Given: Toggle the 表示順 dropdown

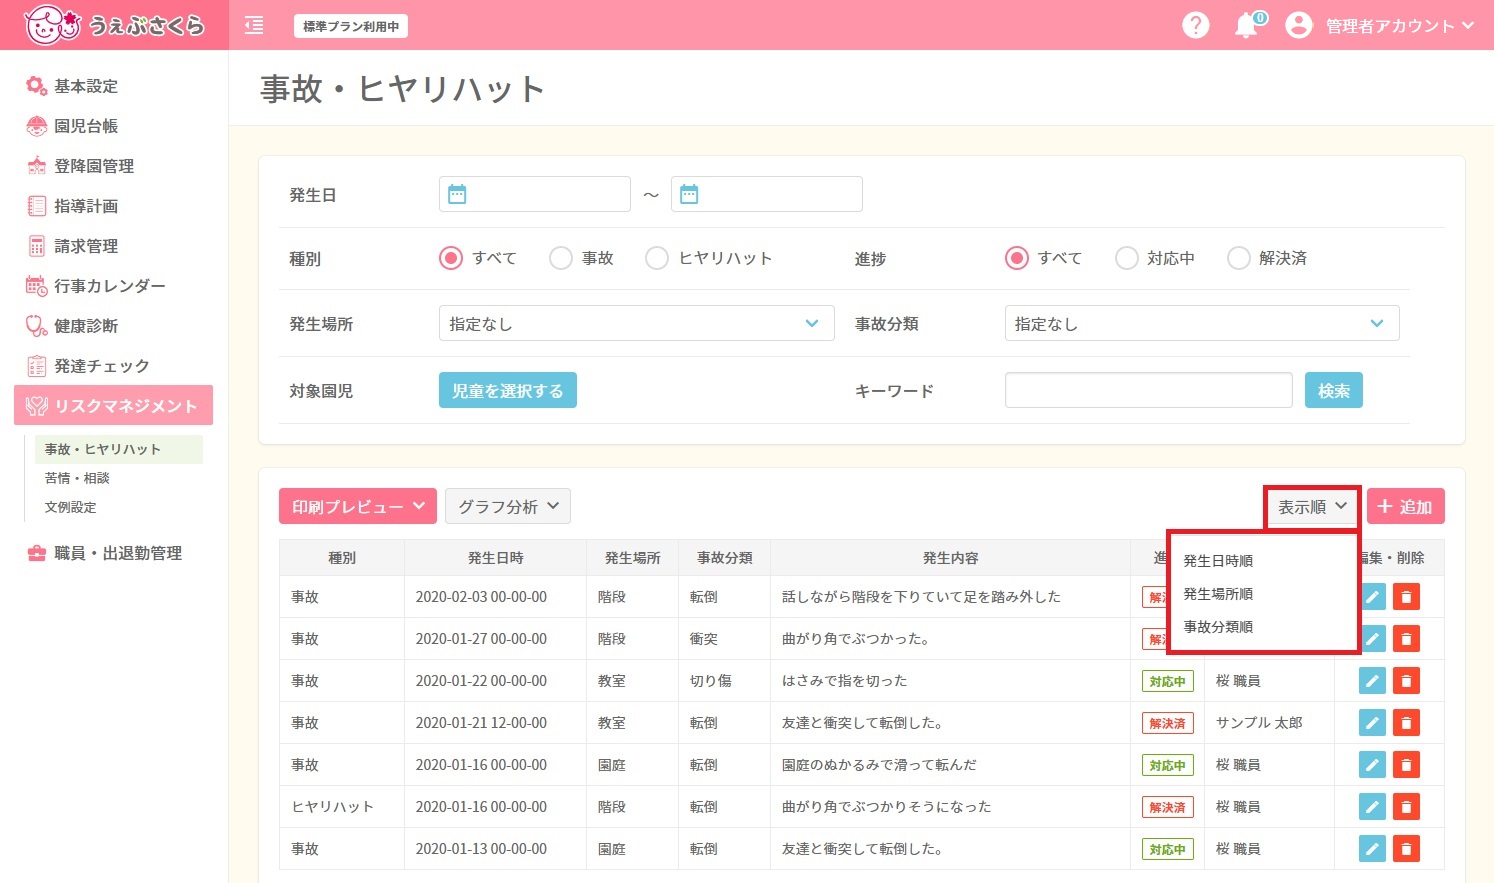Looking at the screenshot, I should [1312, 507].
